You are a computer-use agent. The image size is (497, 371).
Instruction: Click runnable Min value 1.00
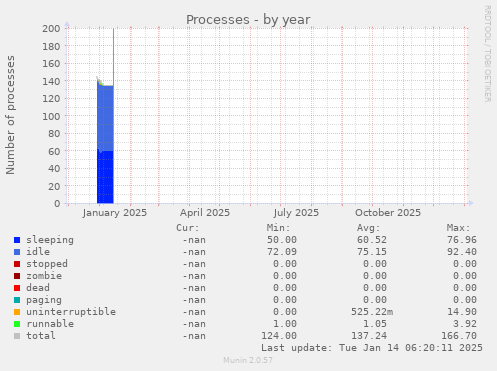pyautogui.click(x=285, y=324)
